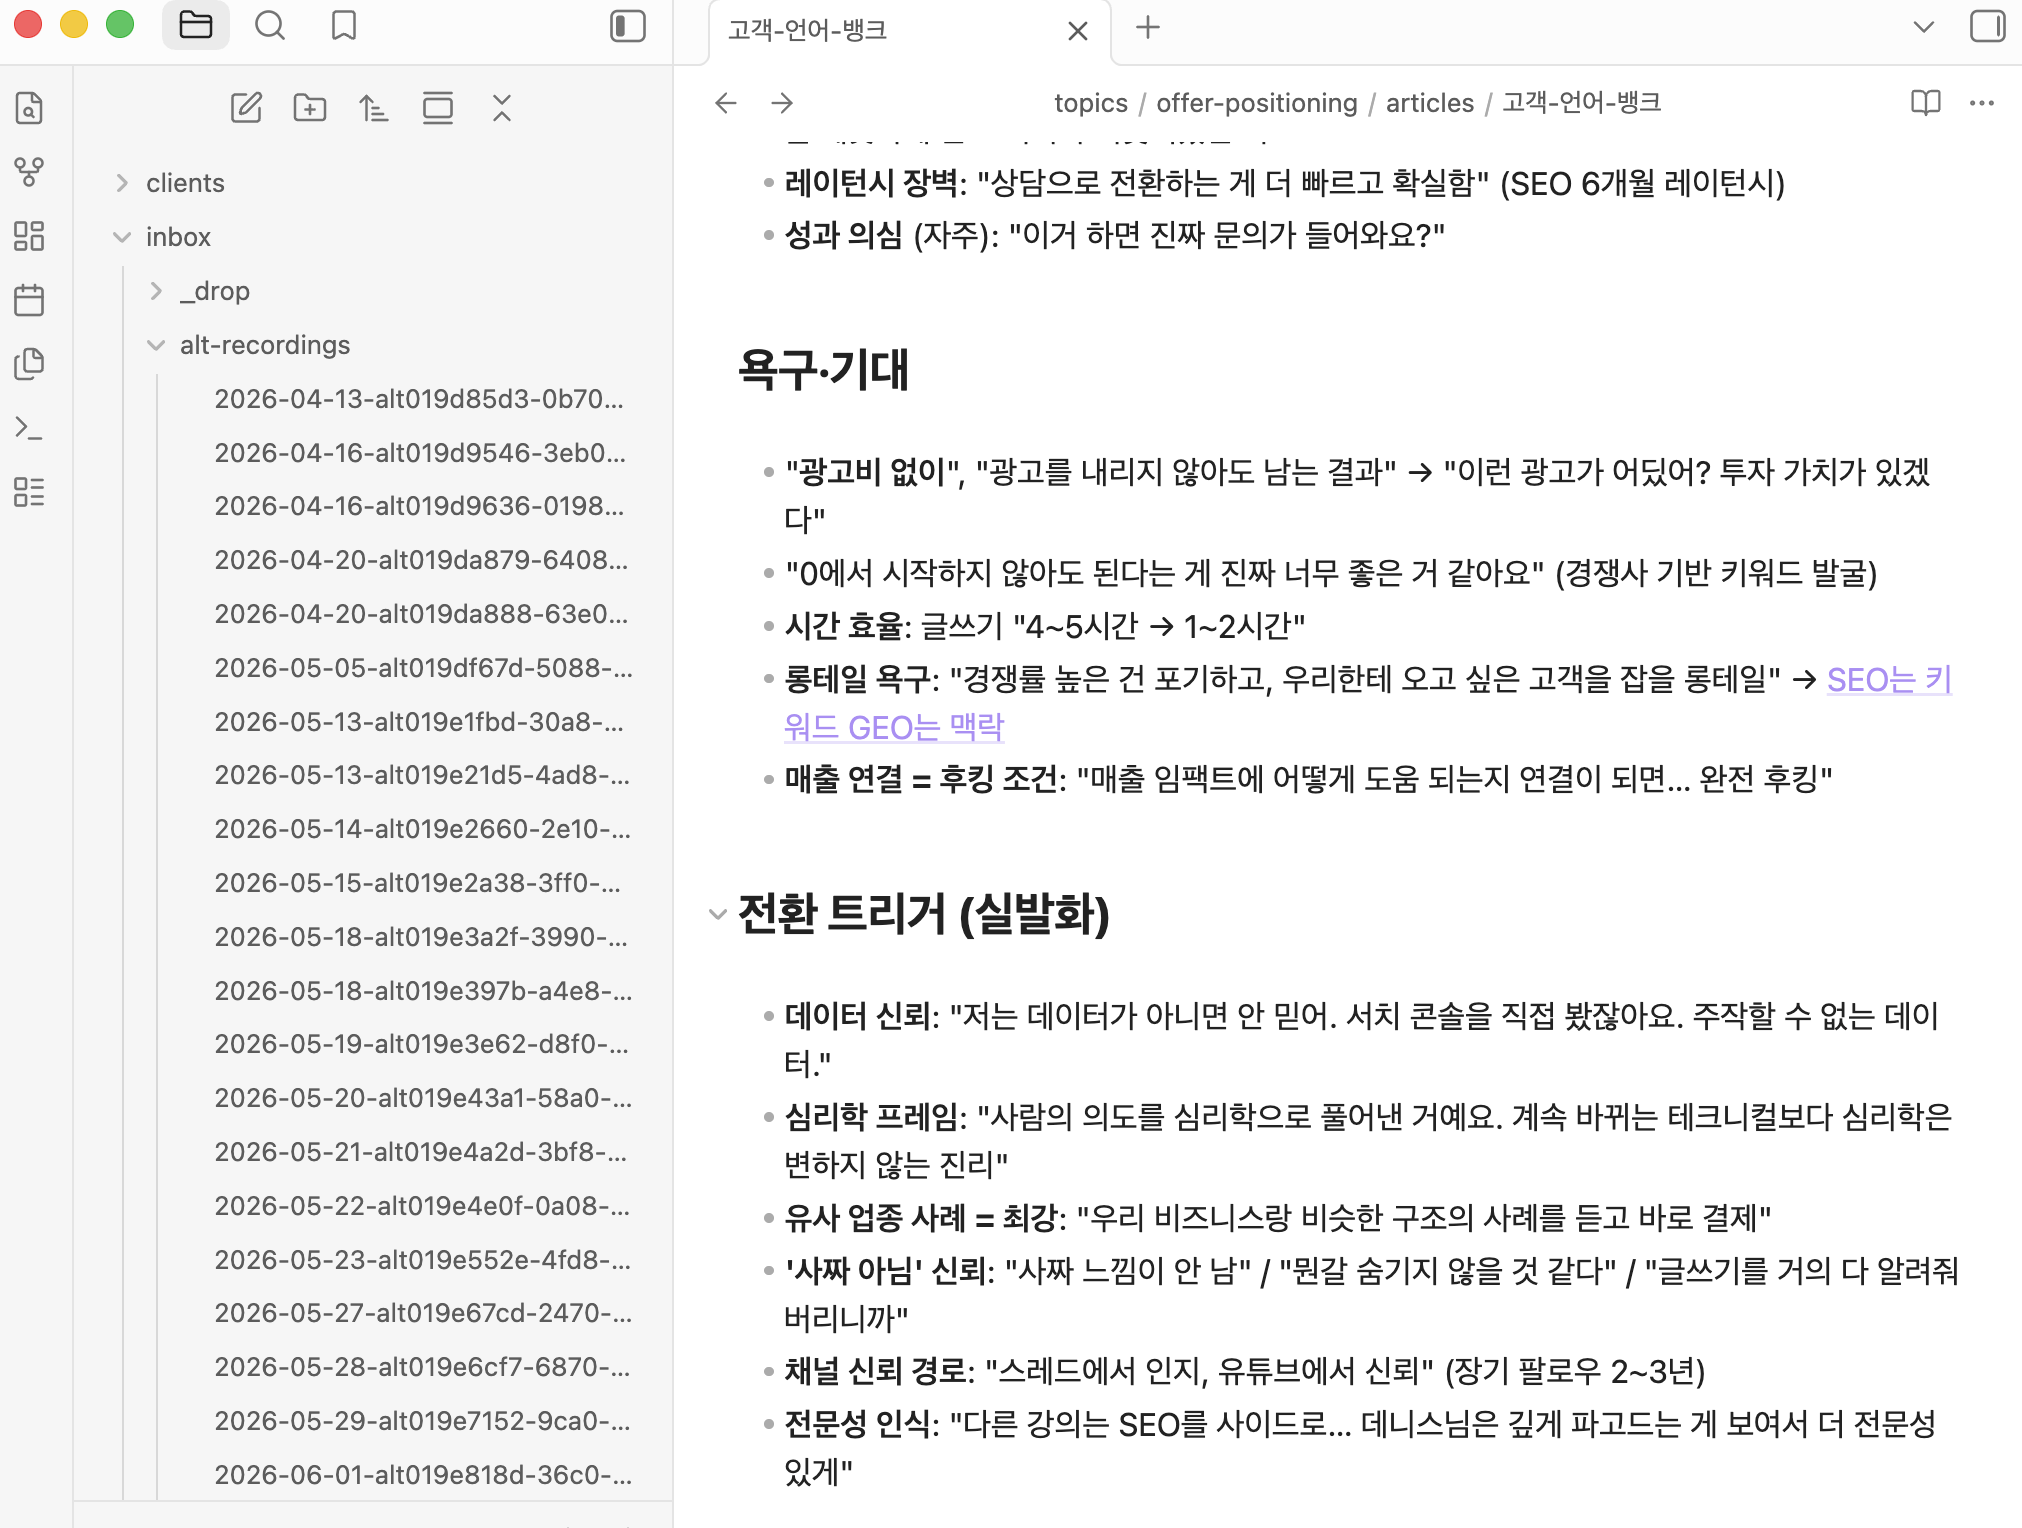The image size is (2022, 1528).
Task: Click offer-positioning in the breadcrumb
Action: coord(1257,103)
